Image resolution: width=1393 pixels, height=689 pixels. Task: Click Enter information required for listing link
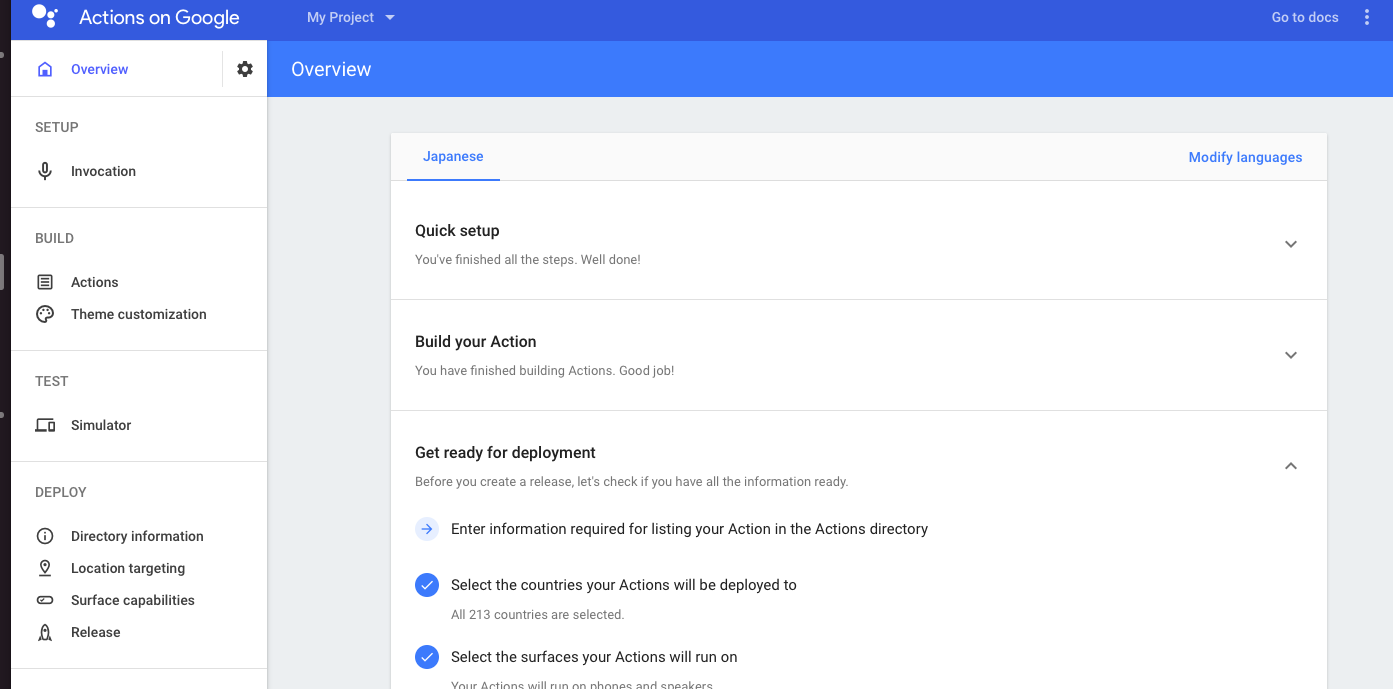pyautogui.click(x=689, y=529)
